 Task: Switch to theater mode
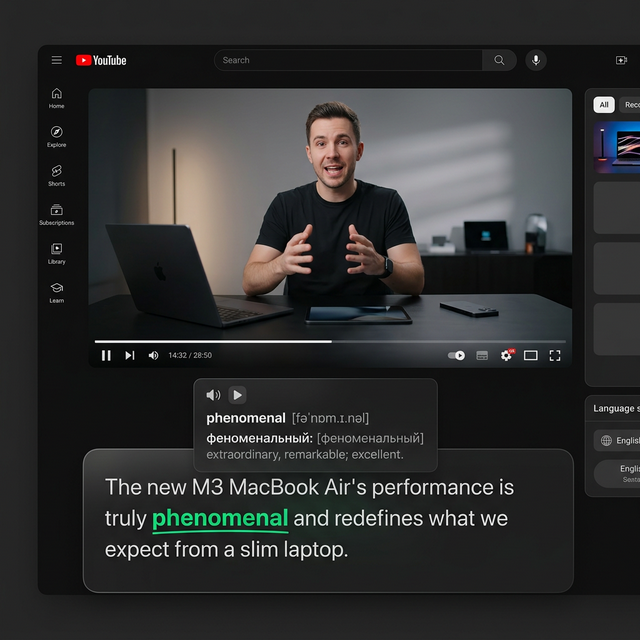click(531, 356)
